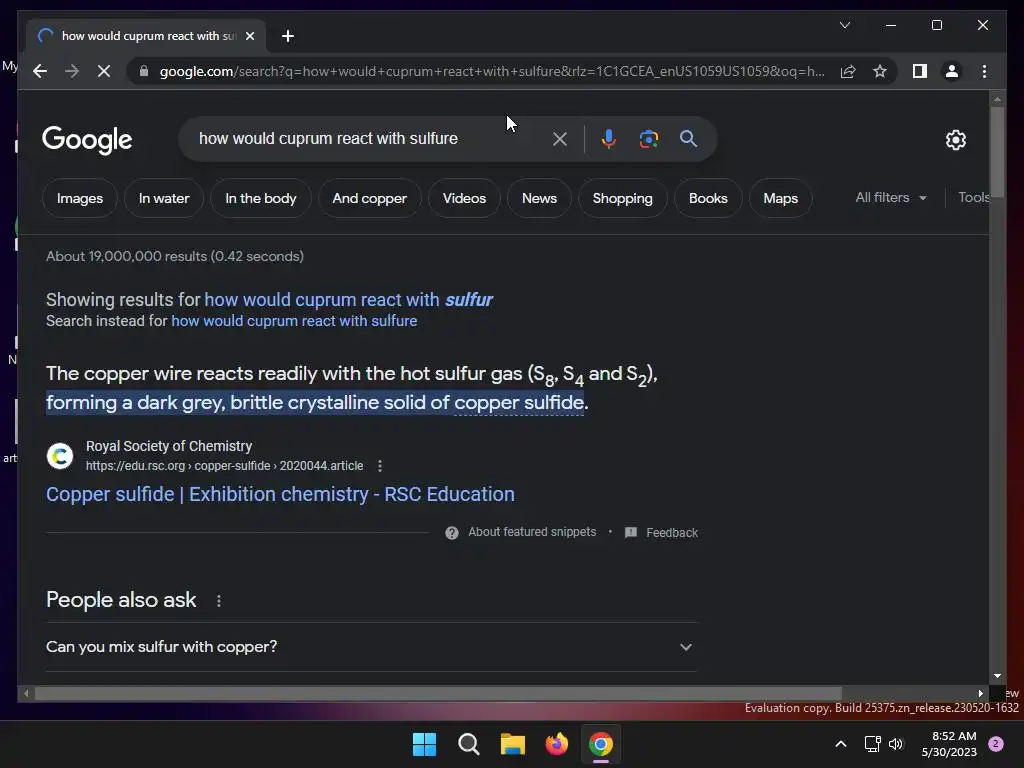Screen dimensions: 1024x768
Task: Search instead for original 'sulfure' query
Action: coord(294,321)
